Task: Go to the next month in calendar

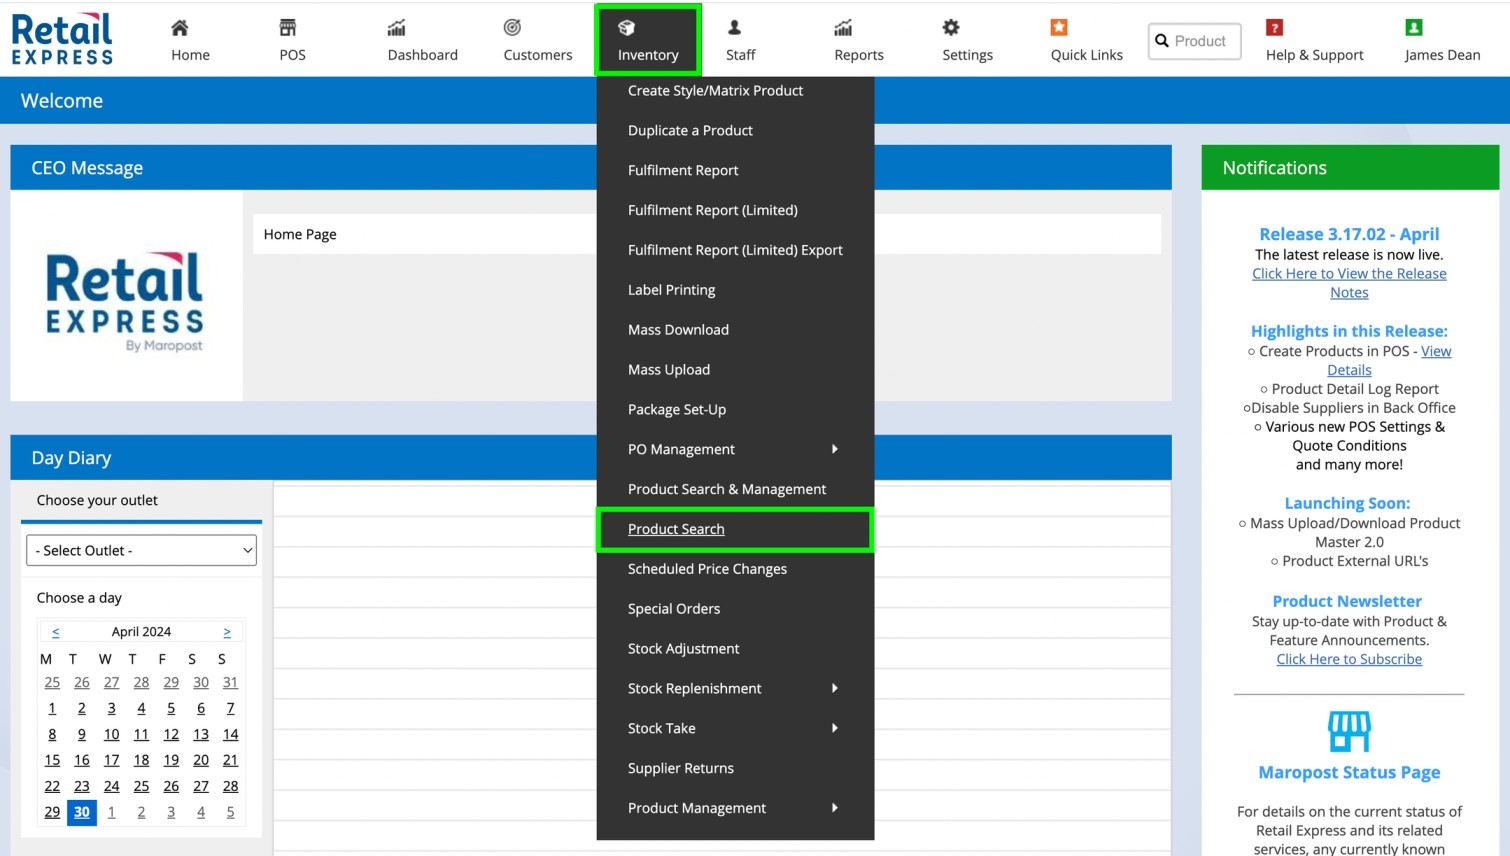Action: click(227, 632)
